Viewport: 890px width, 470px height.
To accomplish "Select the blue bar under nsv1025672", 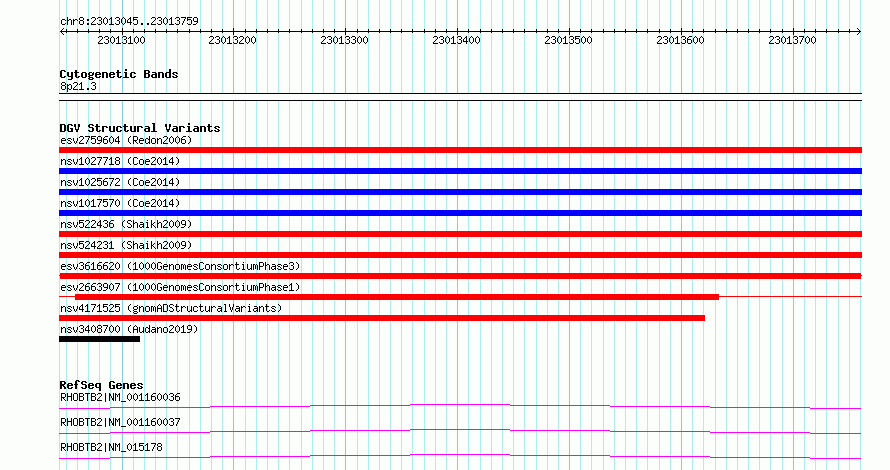I will pos(460,192).
